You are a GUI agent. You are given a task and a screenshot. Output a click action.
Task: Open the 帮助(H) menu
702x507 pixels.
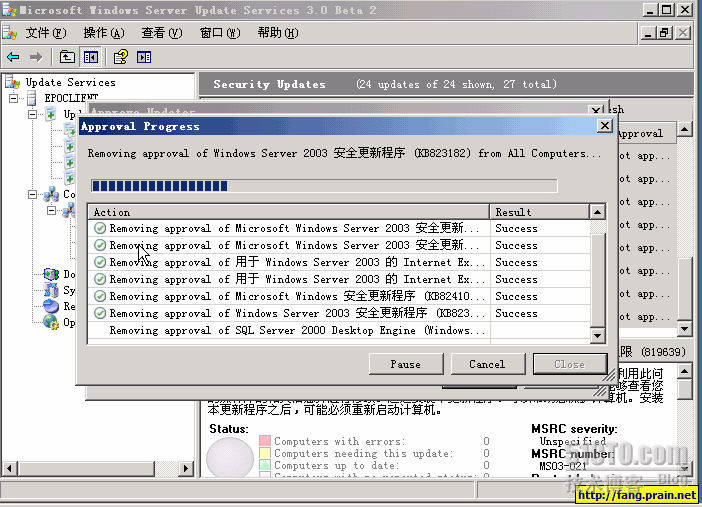coord(278,33)
